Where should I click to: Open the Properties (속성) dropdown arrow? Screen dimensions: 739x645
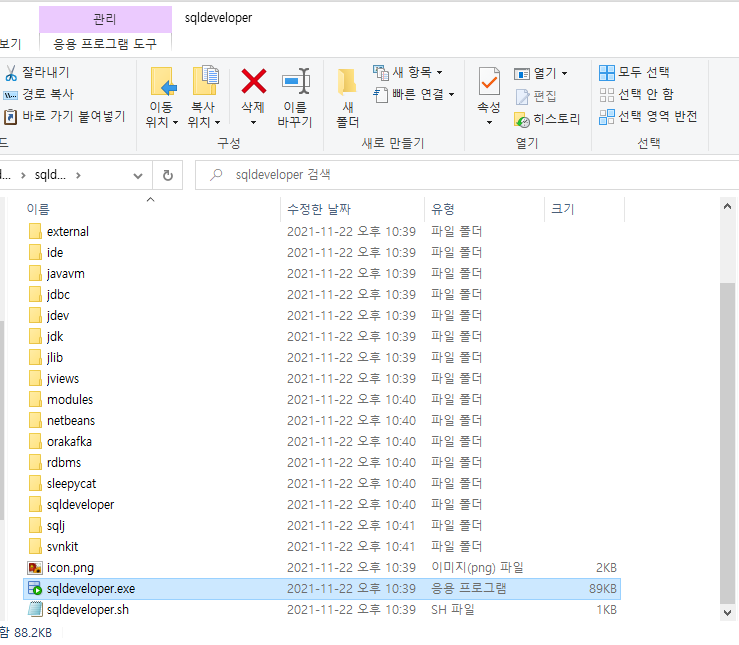click(489, 122)
